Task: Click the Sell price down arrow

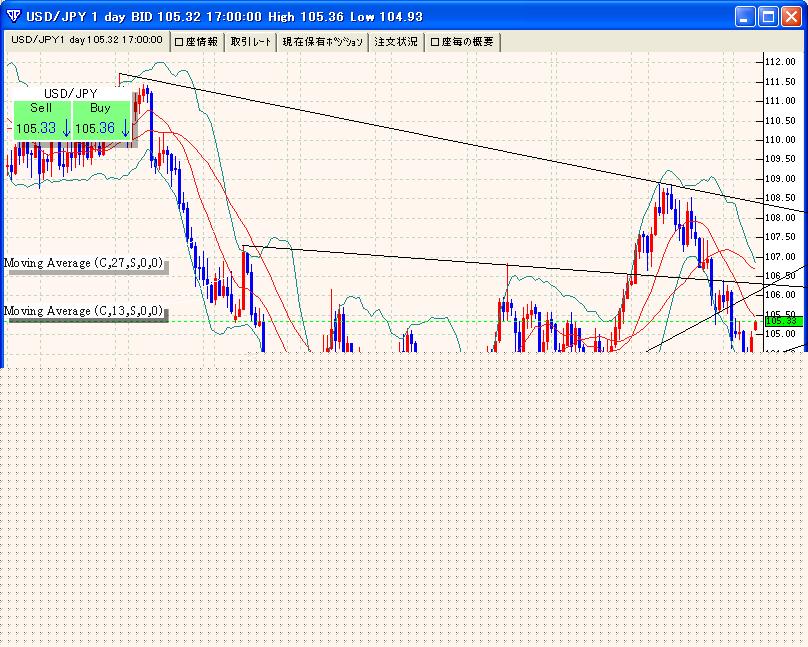Action: coord(66,128)
